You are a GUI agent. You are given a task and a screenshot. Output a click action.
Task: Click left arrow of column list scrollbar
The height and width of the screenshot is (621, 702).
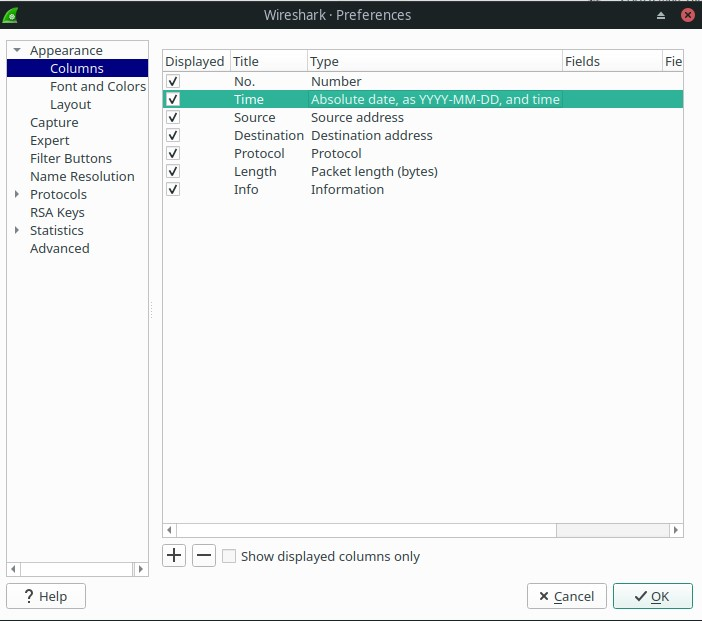170,530
